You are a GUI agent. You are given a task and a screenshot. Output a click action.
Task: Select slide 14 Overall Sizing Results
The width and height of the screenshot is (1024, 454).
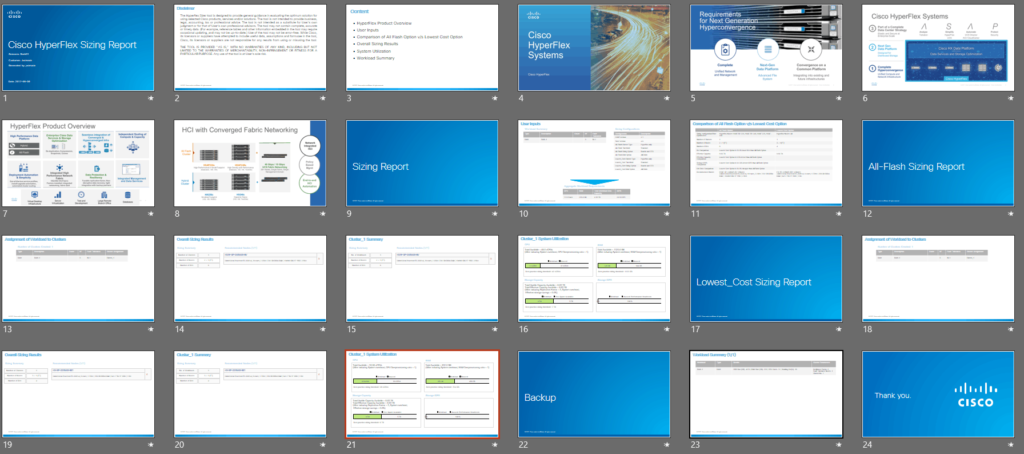[x=250, y=279]
